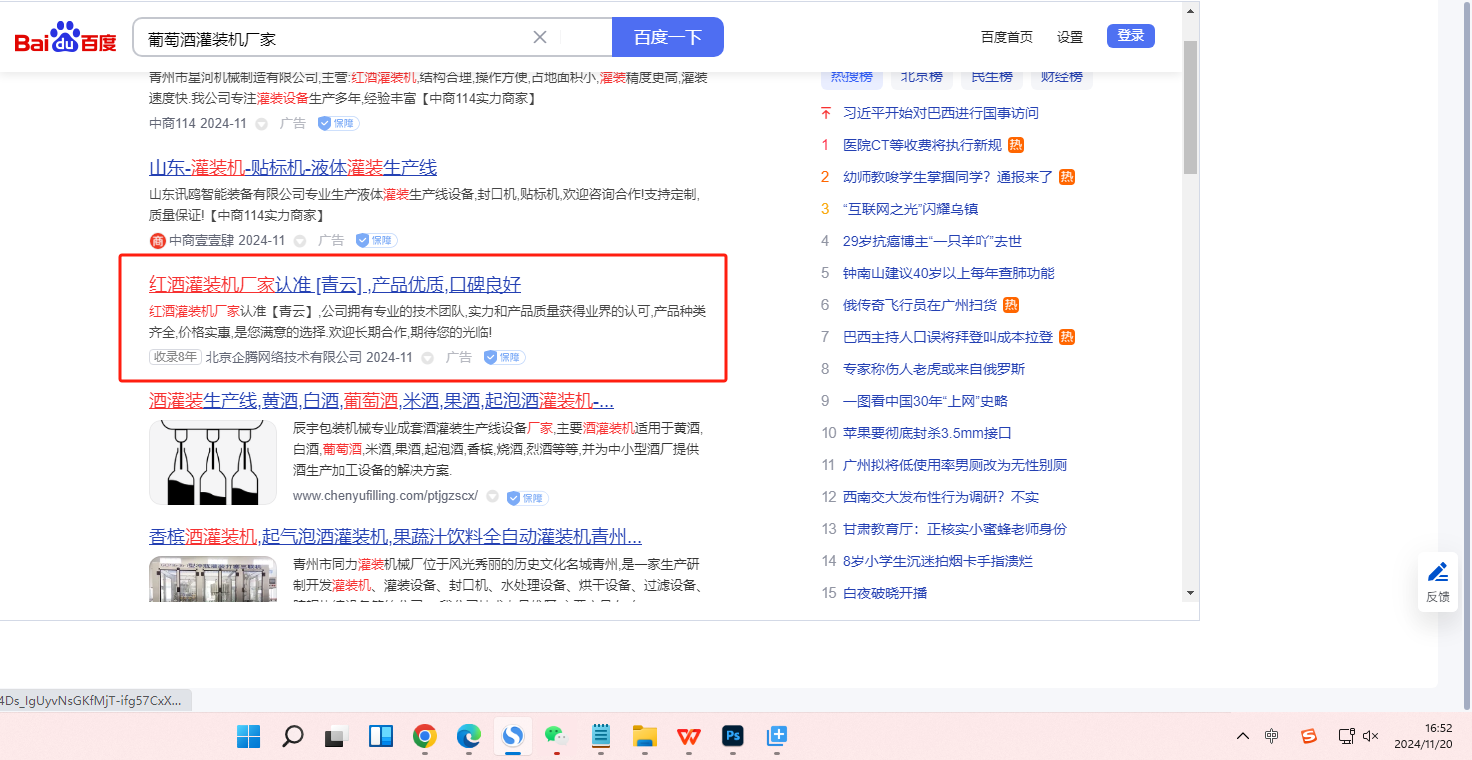Open the 反馈 feedback widget
This screenshot has width=1472, height=760.
click(1438, 582)
